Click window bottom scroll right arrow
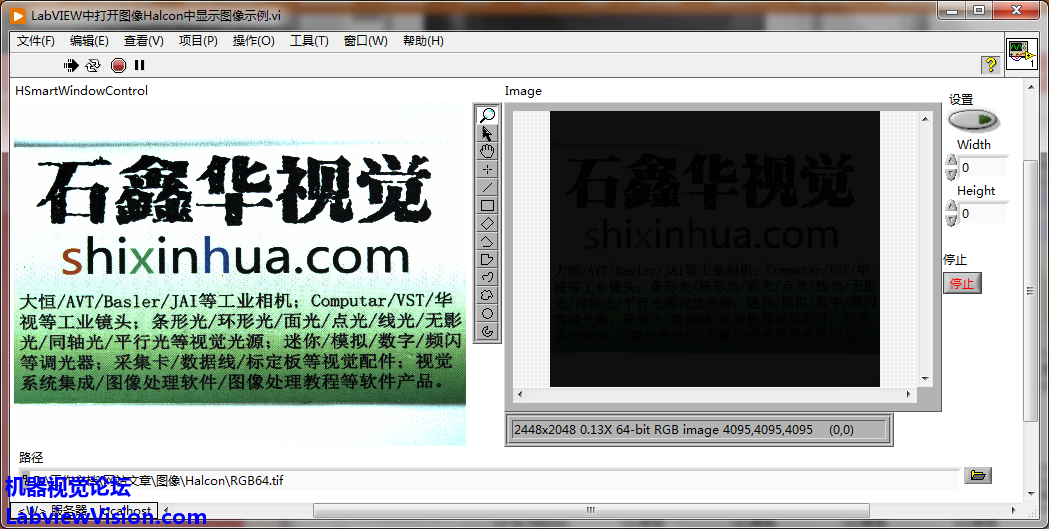The height and width of the screenshot is (529, 1049). [1014, 510]
